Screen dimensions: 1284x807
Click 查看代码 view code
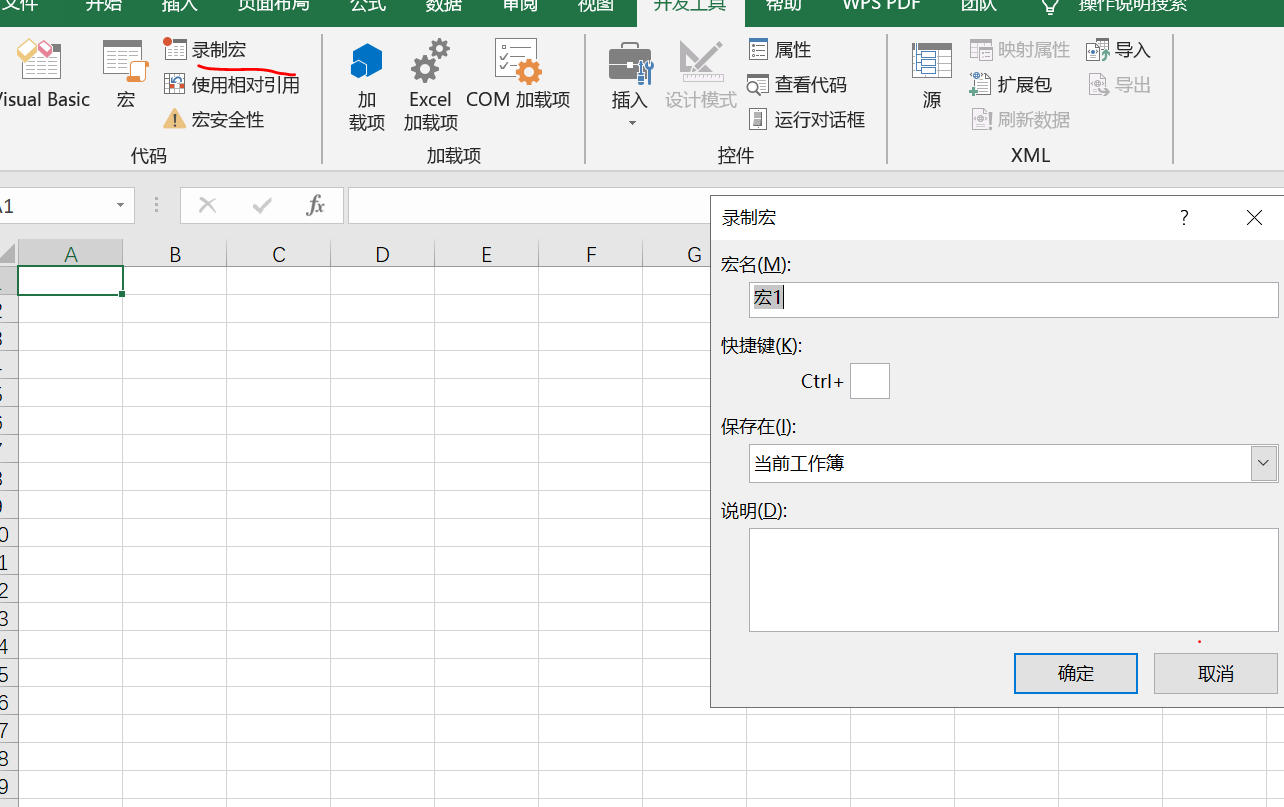797,85
